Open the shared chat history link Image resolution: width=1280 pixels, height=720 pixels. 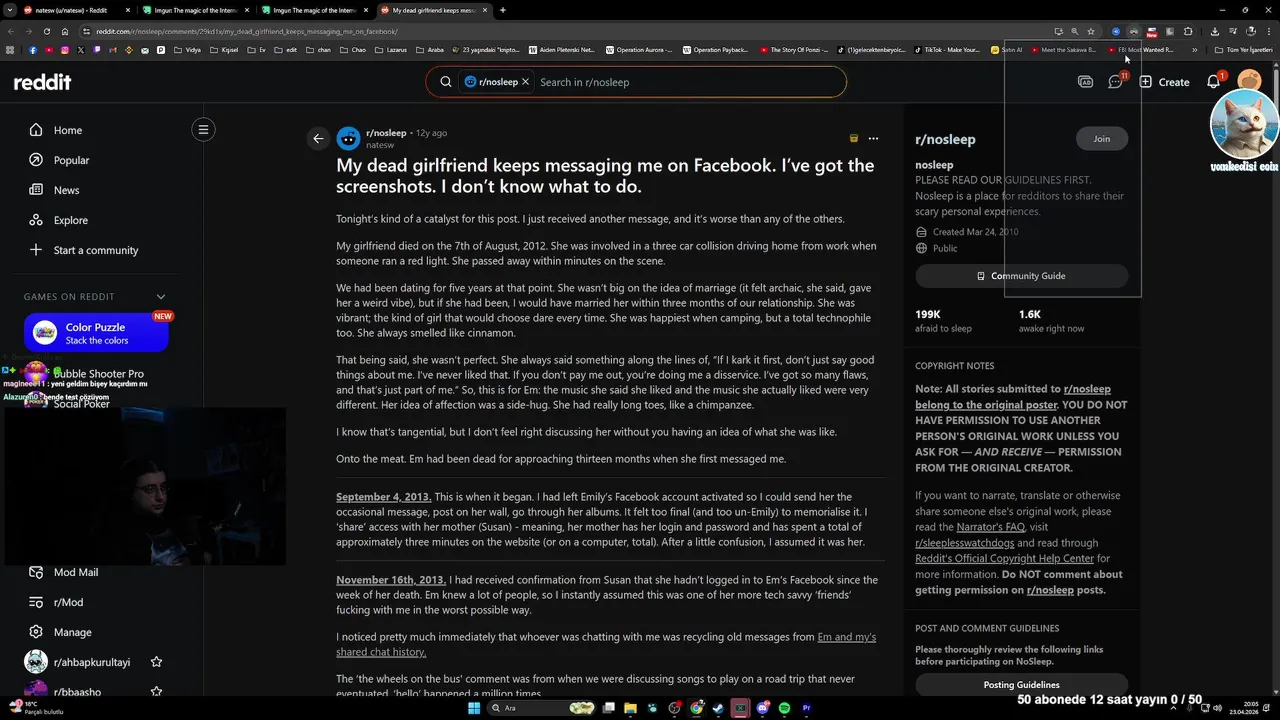tap(606, 644)
